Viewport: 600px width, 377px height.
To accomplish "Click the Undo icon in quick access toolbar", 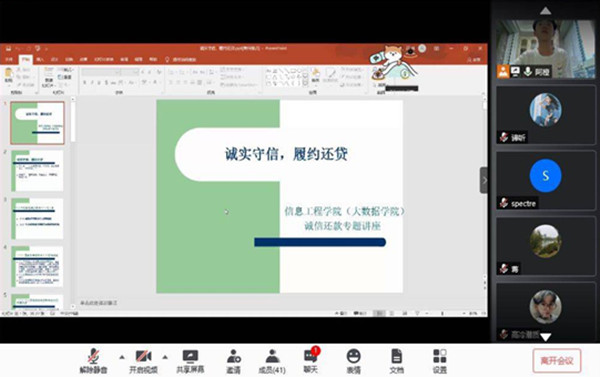I will pos(18,49).
